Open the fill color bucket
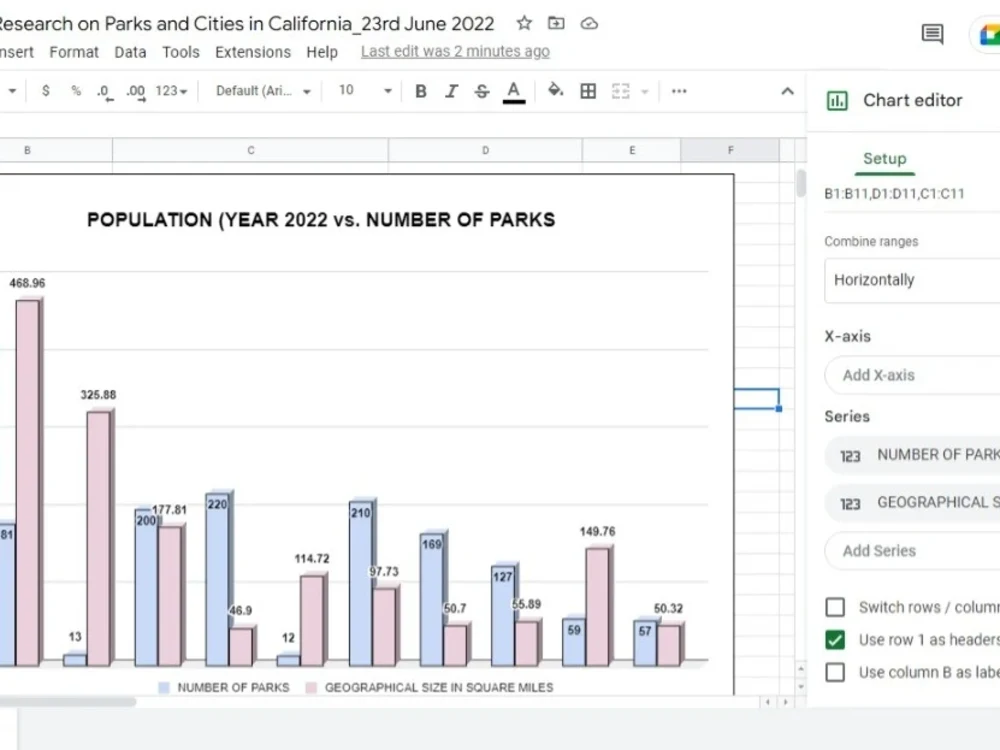The height and width of the screenshot is (750, 1000). 555,91
